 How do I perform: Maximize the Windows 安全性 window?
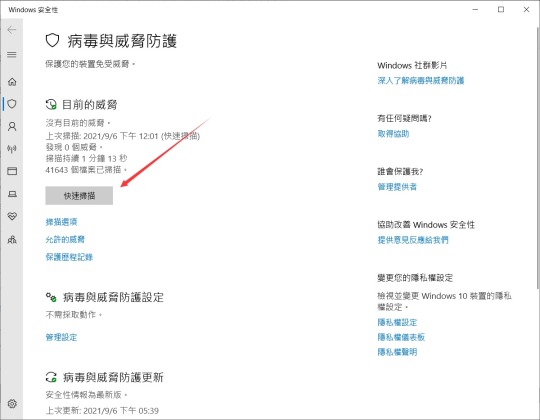[x=501, y=9]
